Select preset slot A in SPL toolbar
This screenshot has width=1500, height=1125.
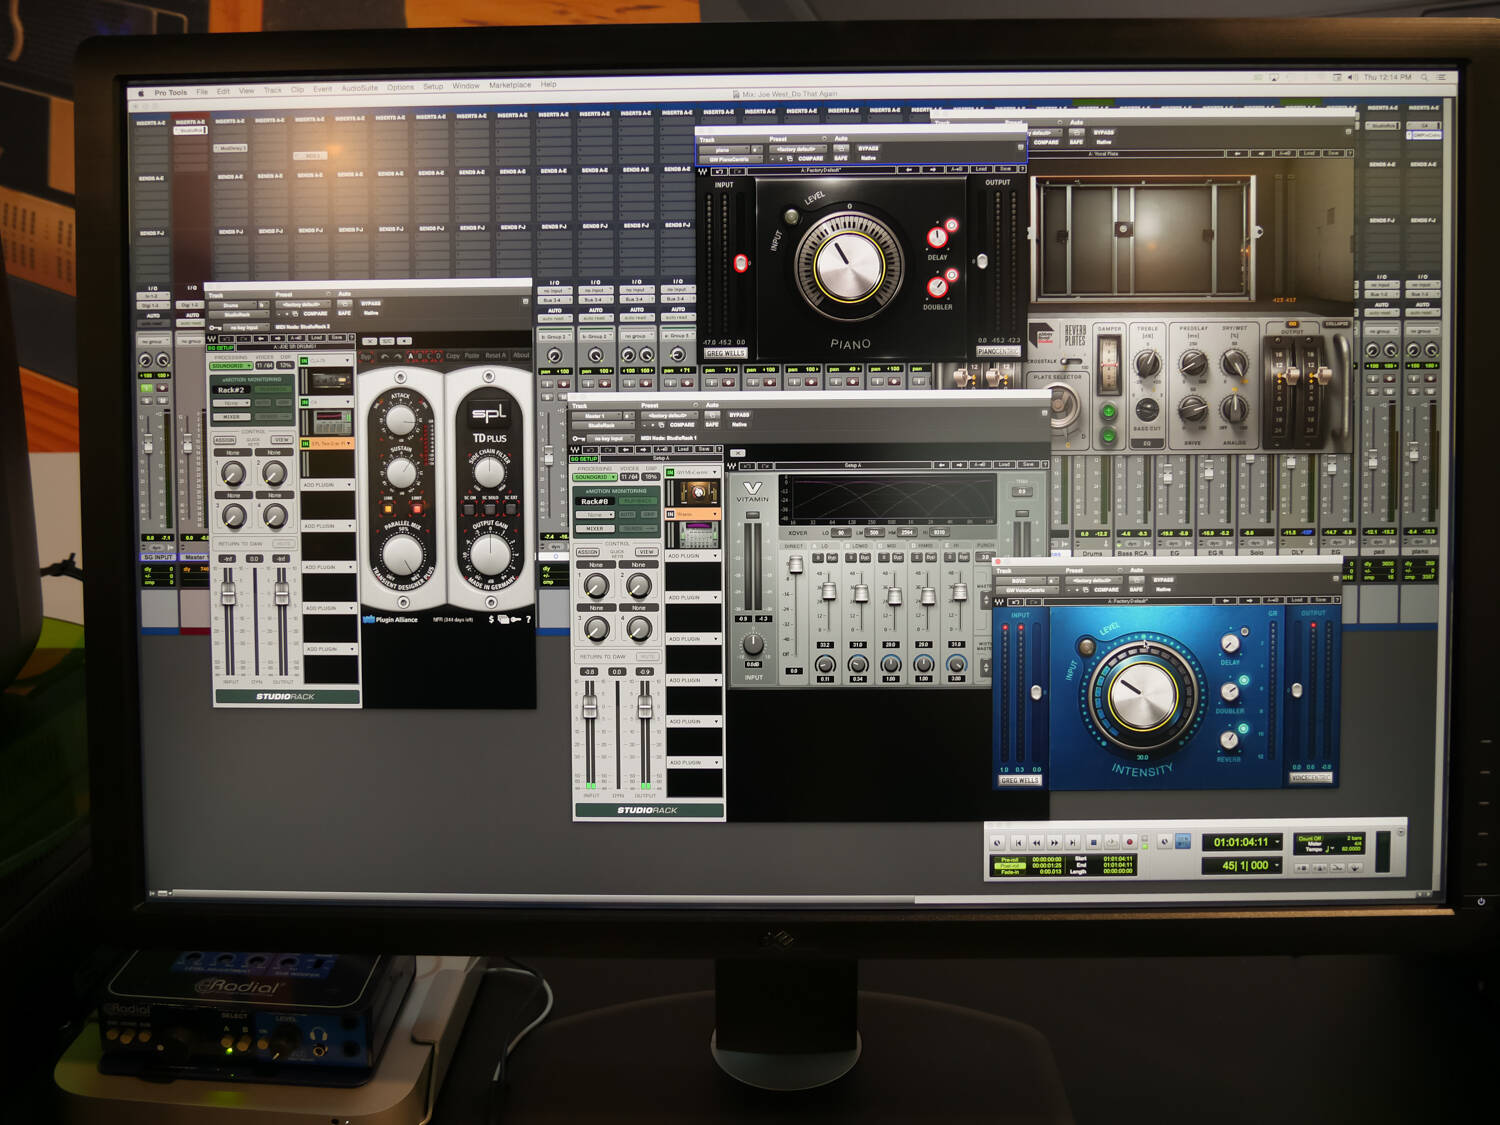[x=409, y=356]
